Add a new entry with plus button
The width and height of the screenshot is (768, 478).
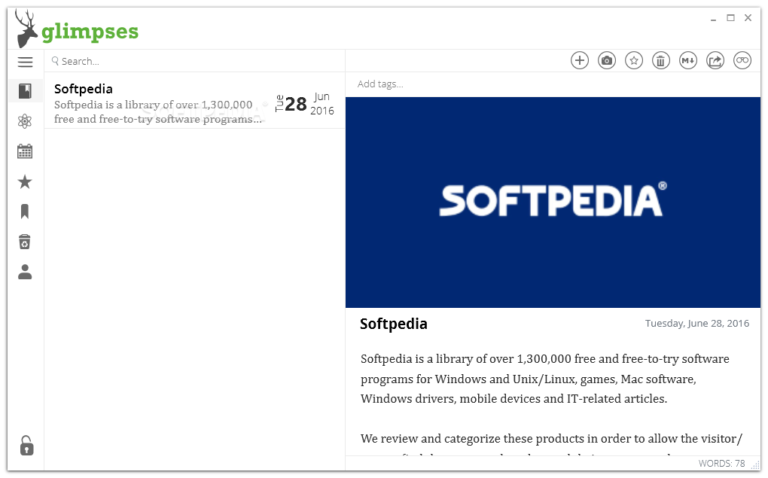click(x=580, y=61)
